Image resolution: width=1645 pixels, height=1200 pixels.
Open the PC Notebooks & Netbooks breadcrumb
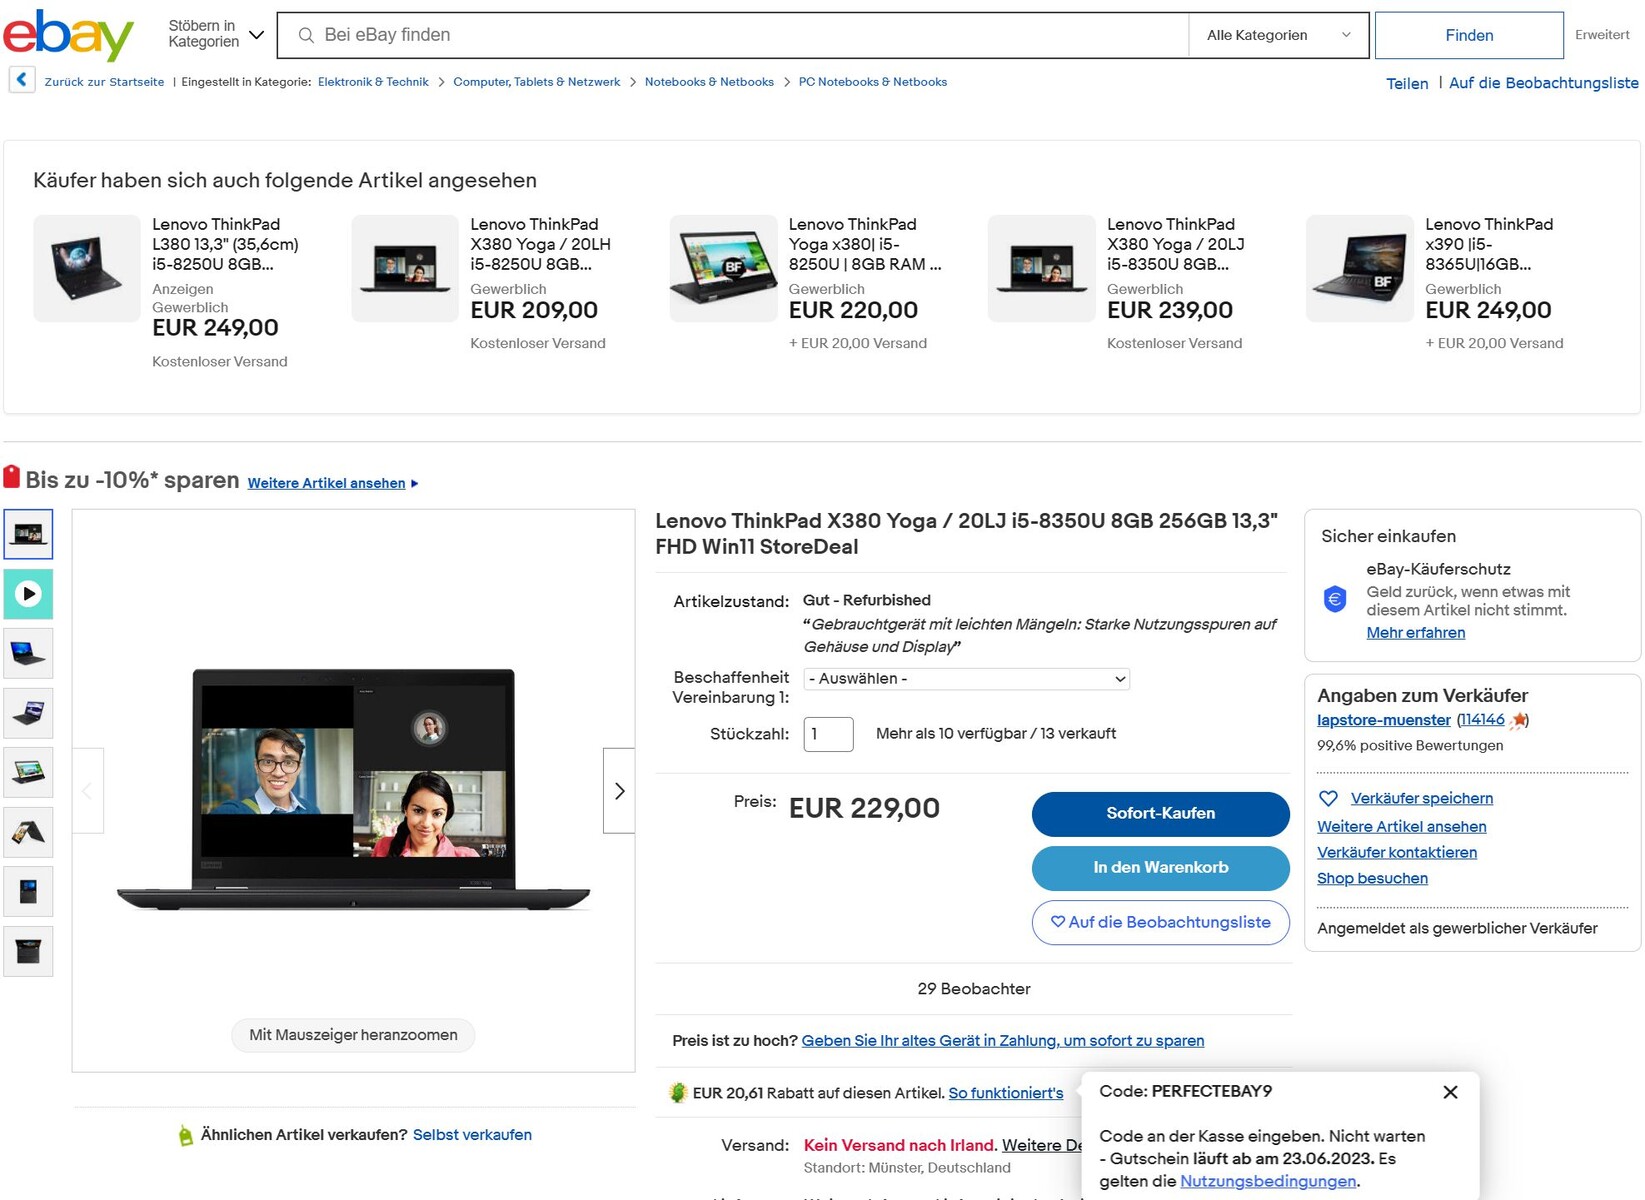(872, 82)
